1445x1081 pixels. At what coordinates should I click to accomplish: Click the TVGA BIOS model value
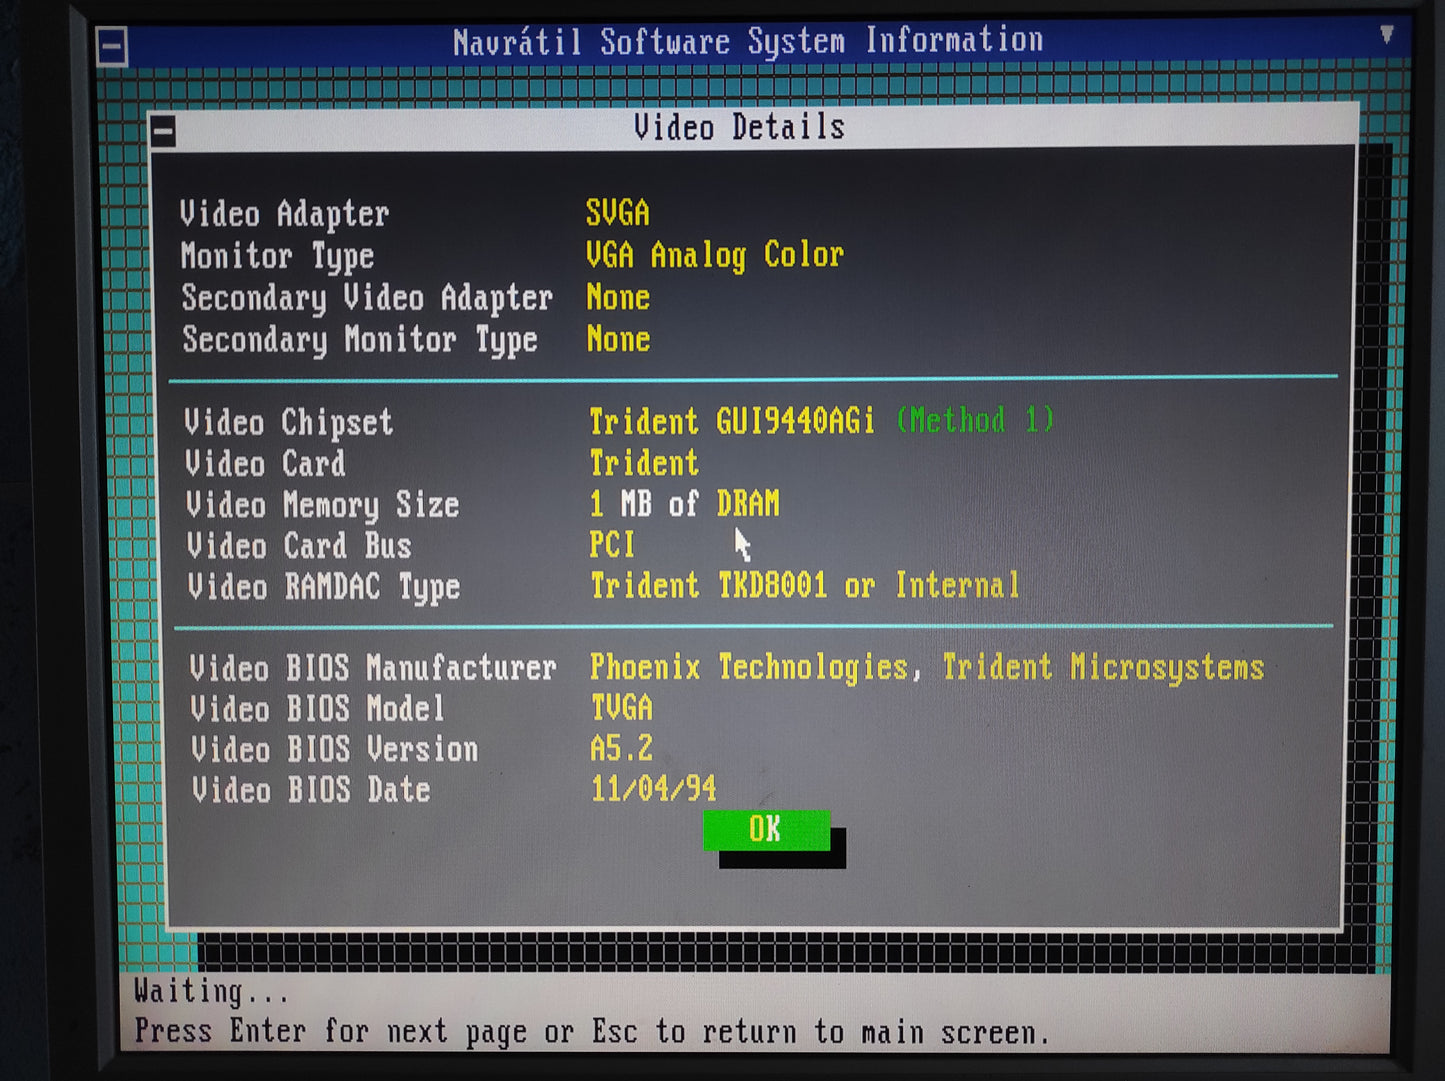(621, 708)
